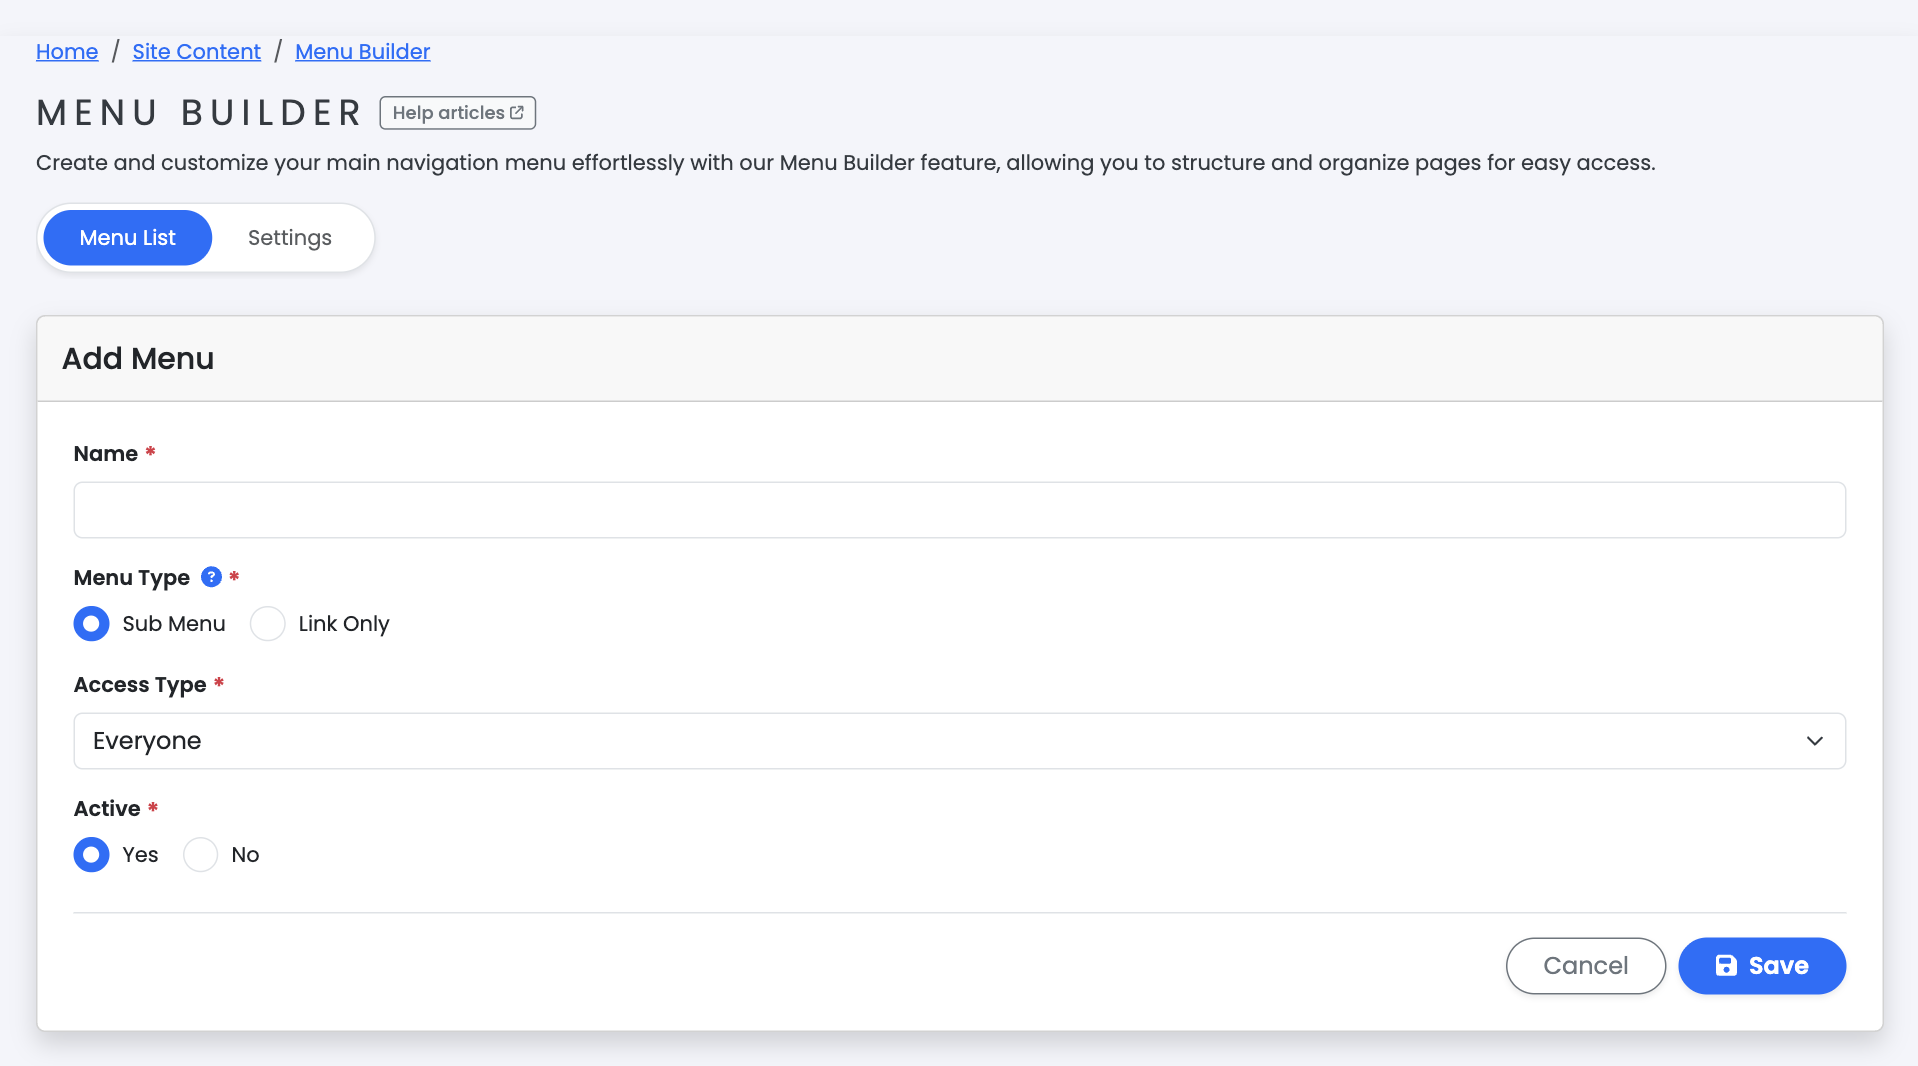
Task: Open the Access Type dropdown
Action: (x=959, y=741)
